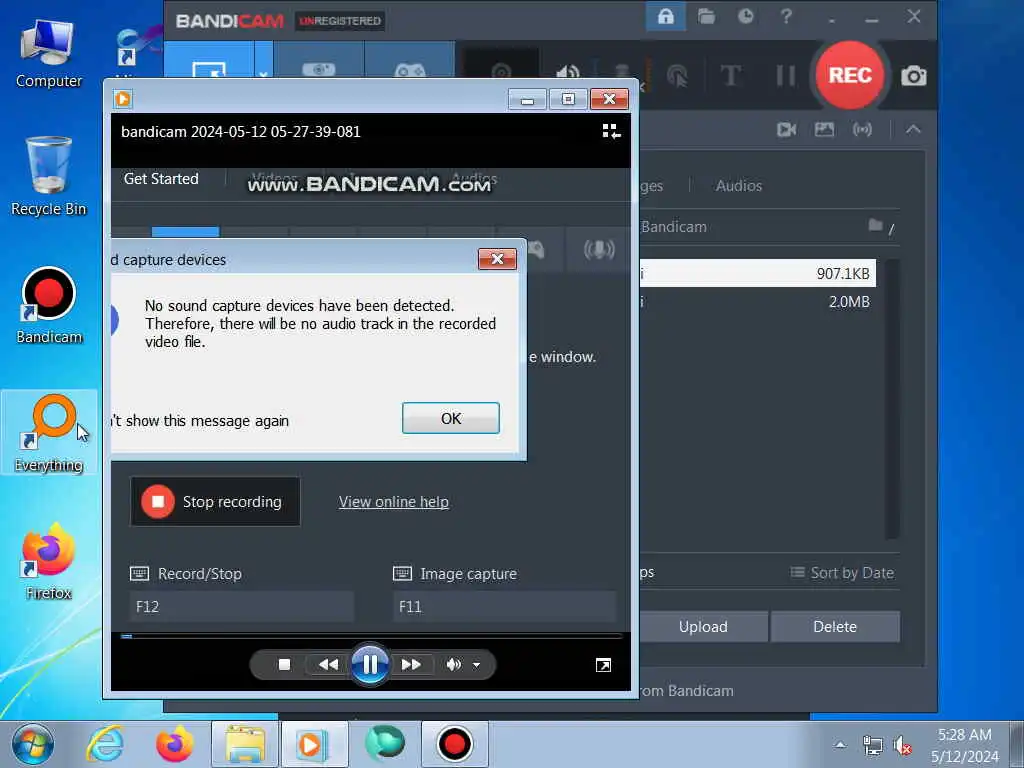Click the media player seek bar
Image resolution: width=1024 pixels, height=768 pixels.
click(x=371, y=636)
